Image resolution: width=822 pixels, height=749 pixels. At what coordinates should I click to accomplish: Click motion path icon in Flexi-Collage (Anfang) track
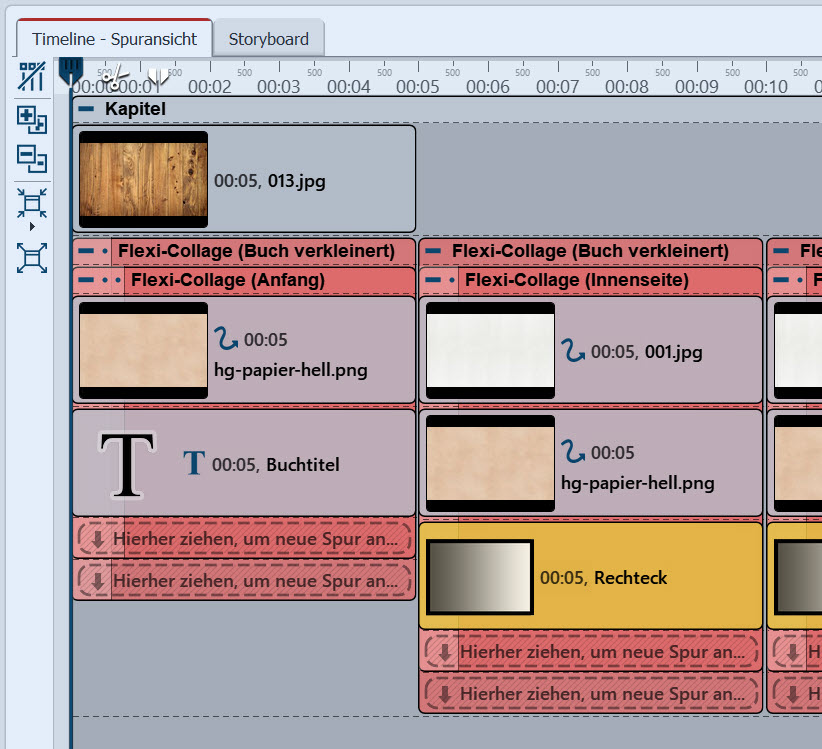[225, 340]
